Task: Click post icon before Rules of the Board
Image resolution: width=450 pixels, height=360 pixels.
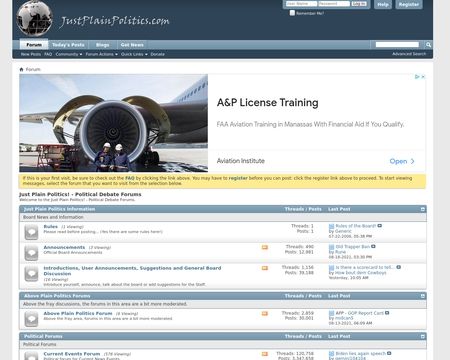Action: [331, 226]
